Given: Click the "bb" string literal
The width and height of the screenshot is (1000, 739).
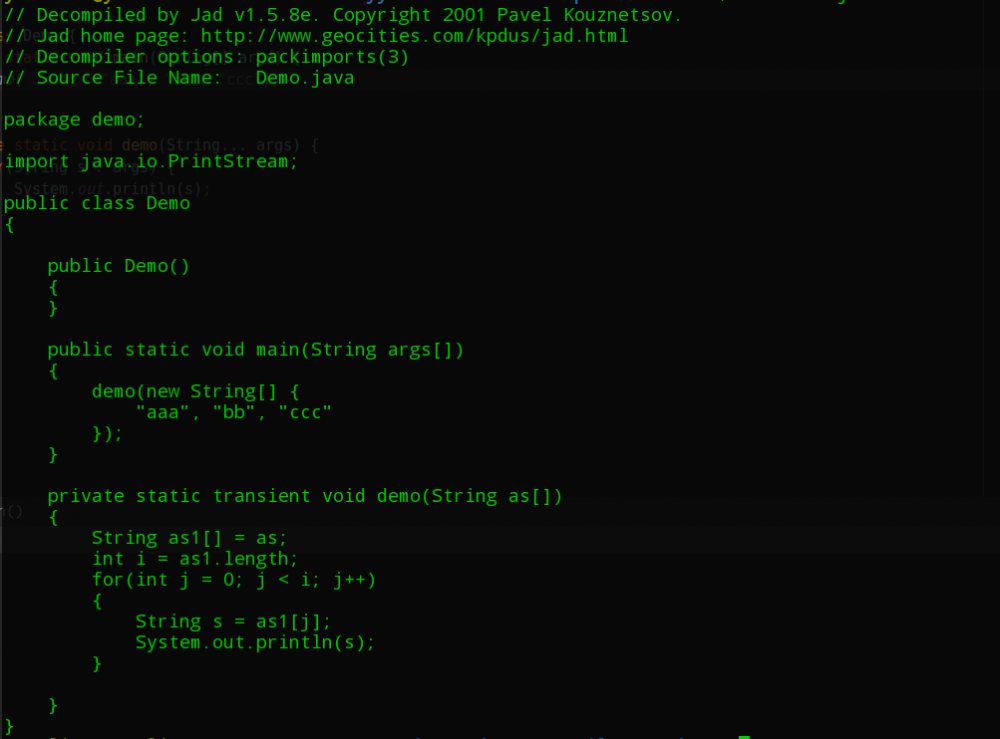Looking at the screenshot, I should 234,412.
